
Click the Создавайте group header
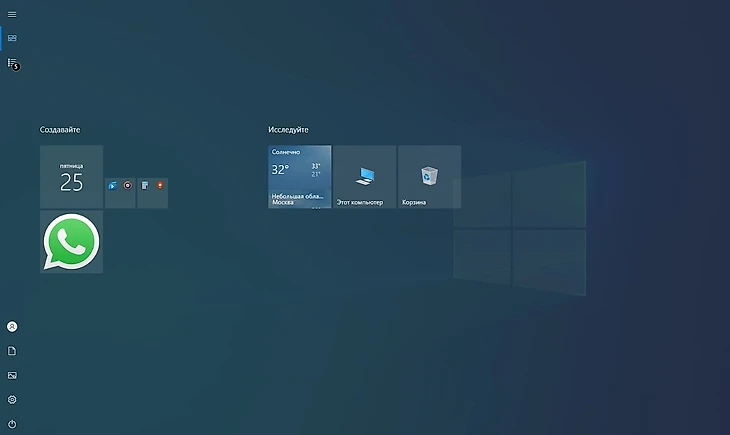(60, 130)
